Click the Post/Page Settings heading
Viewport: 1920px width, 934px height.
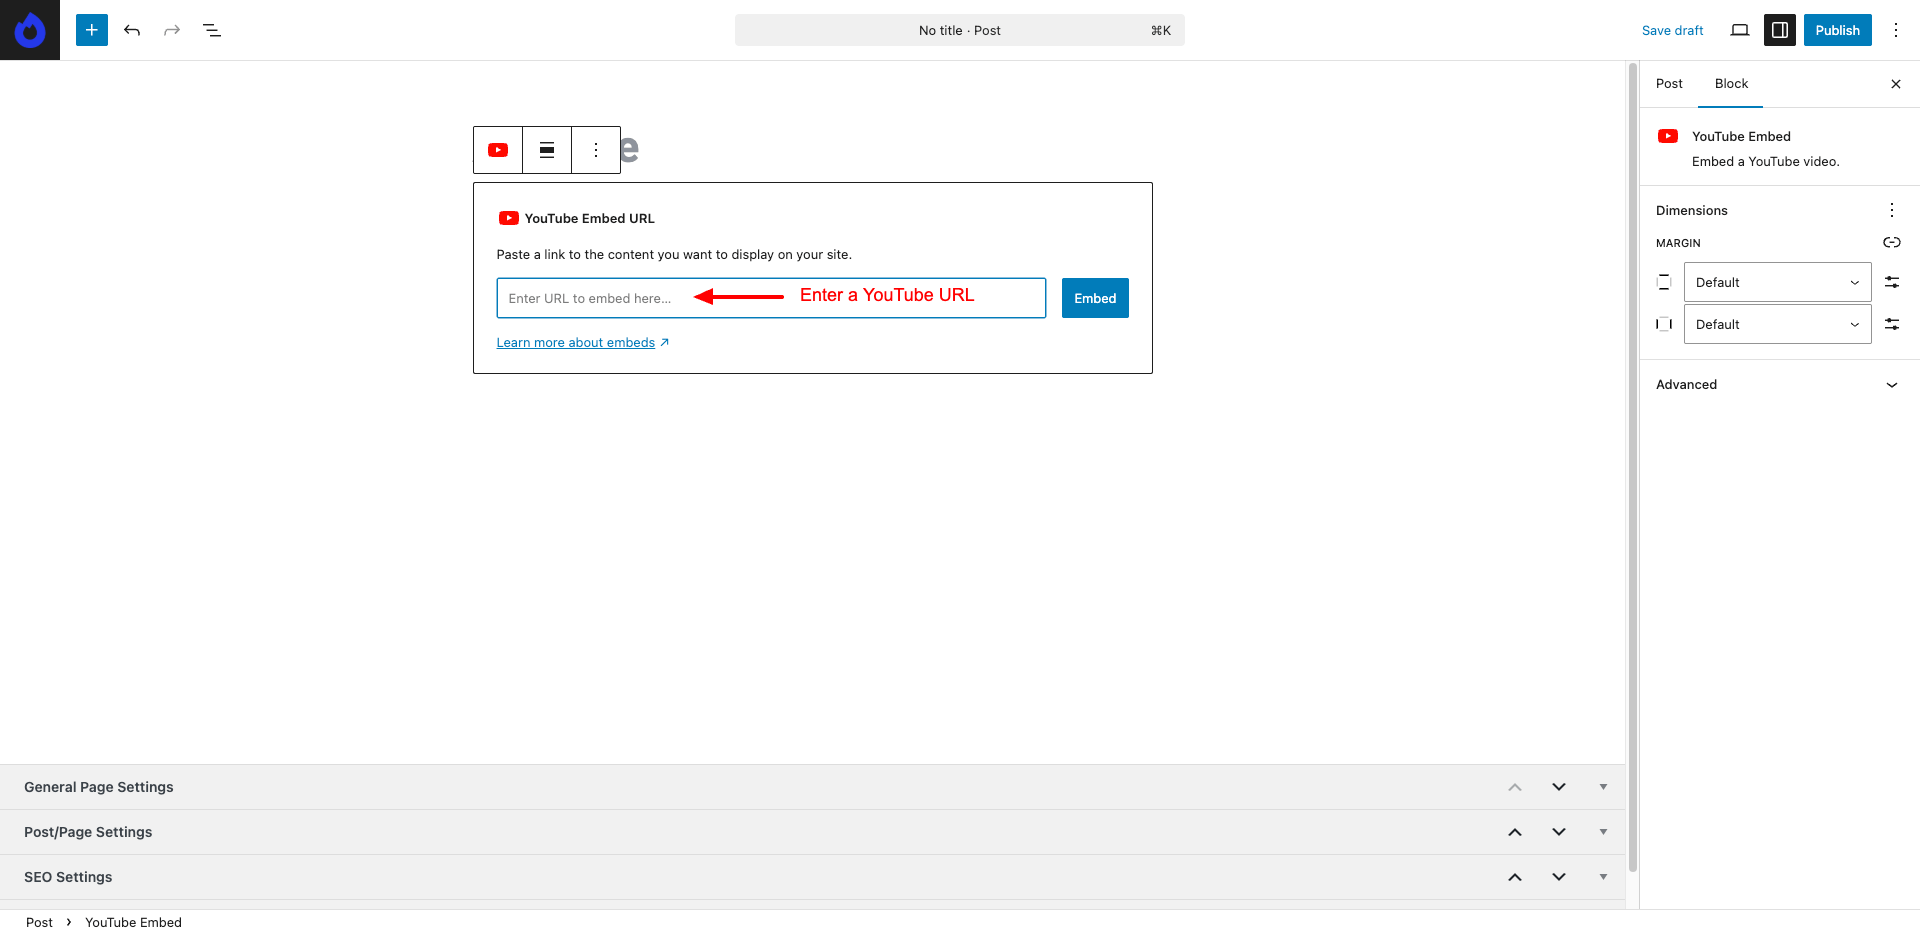pos(88,832)
